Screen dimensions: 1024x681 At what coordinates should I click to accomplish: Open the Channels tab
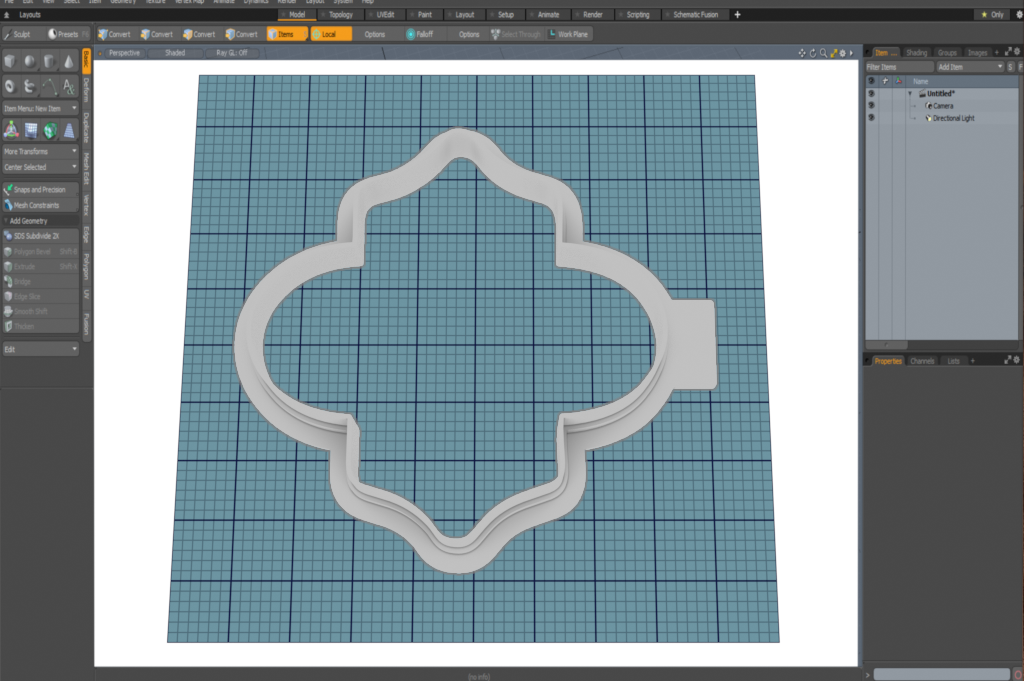[x=922, y=360]
